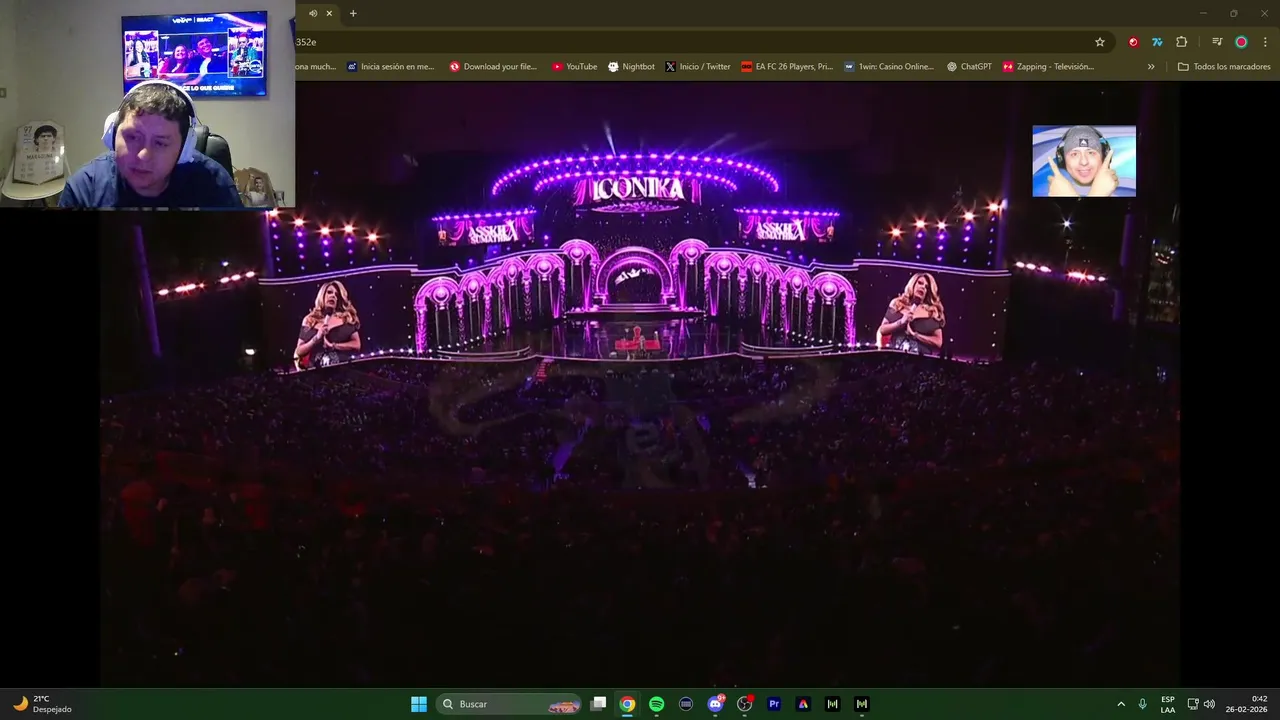
Task: Bookmark this page with the star icon
Action: [x=1100, y=42]
